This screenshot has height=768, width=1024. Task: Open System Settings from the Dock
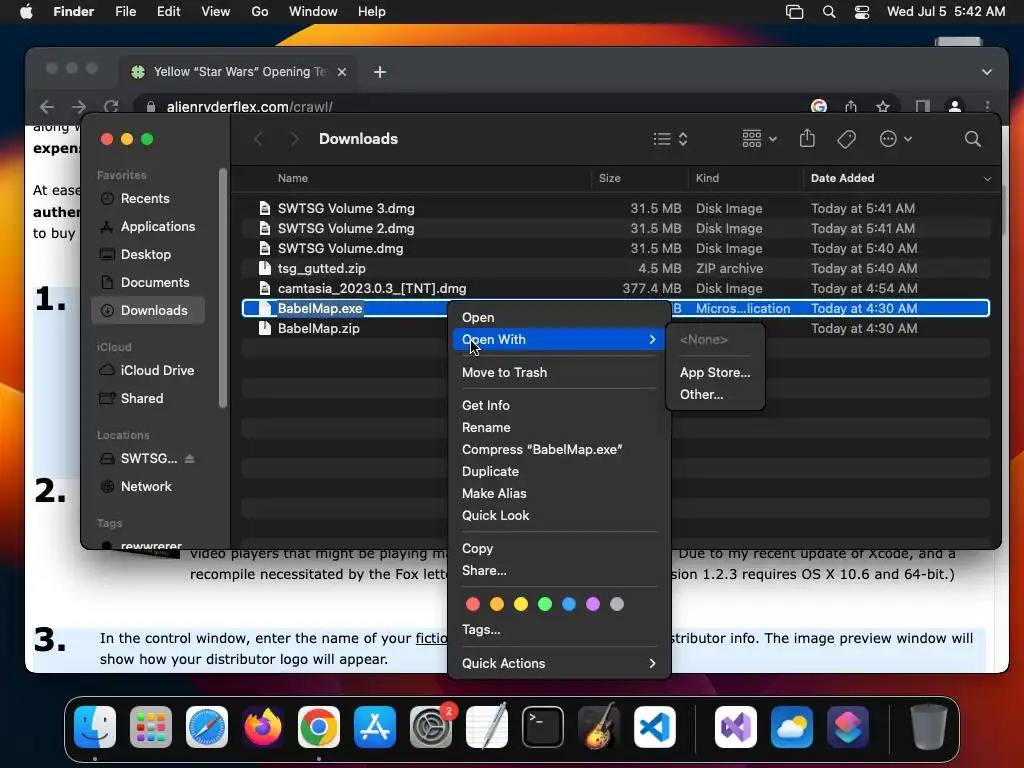[x=431, y=727]
